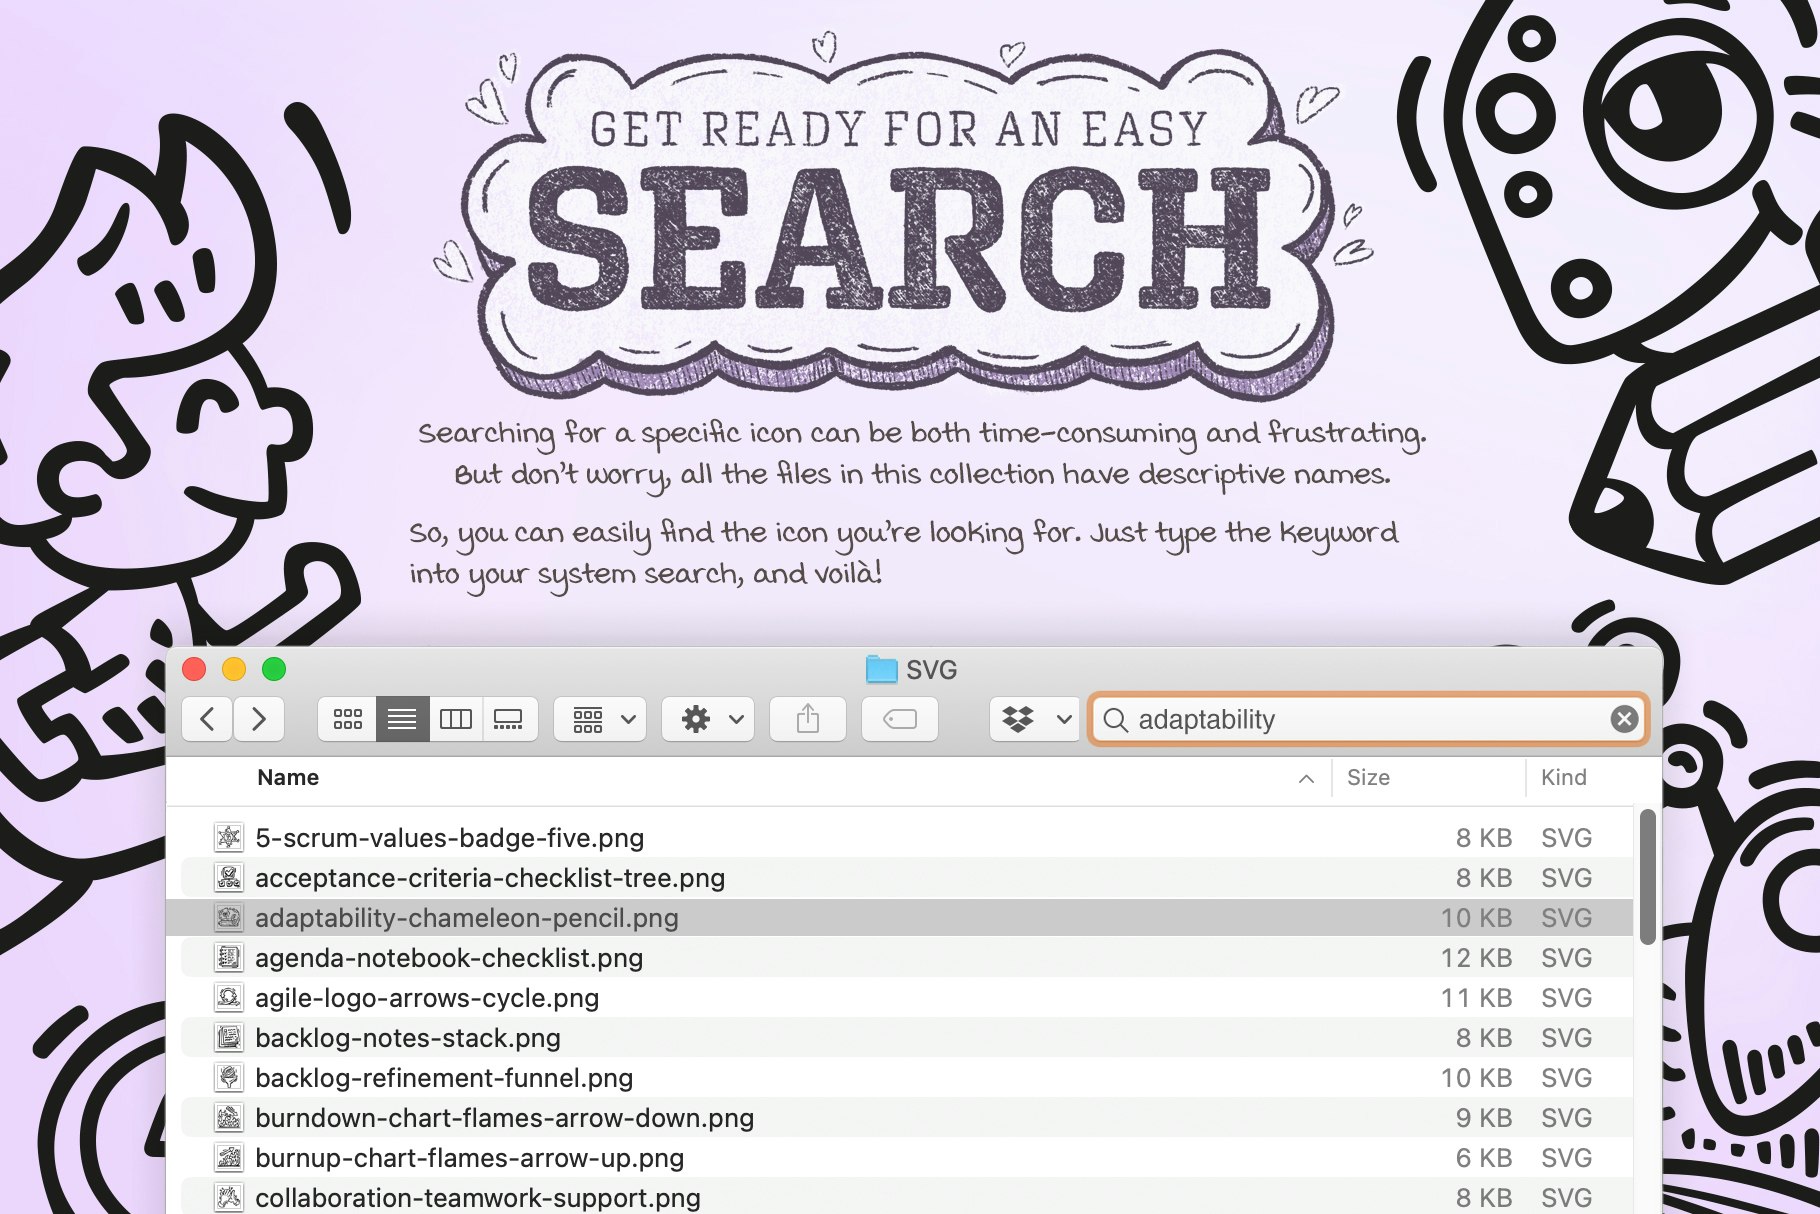Switch to gallery view
Viewport: 1820px width, 1214px height.
point(509,719)
